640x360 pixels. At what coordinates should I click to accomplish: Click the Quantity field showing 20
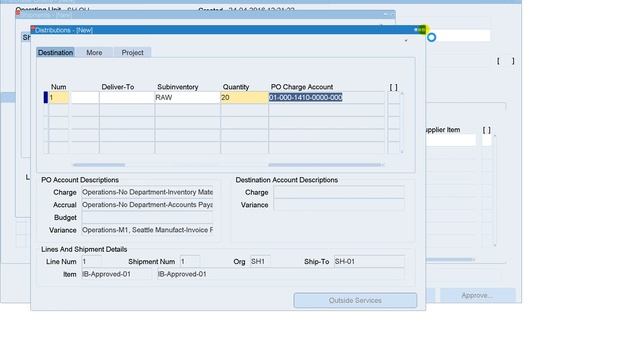[244, 98]
